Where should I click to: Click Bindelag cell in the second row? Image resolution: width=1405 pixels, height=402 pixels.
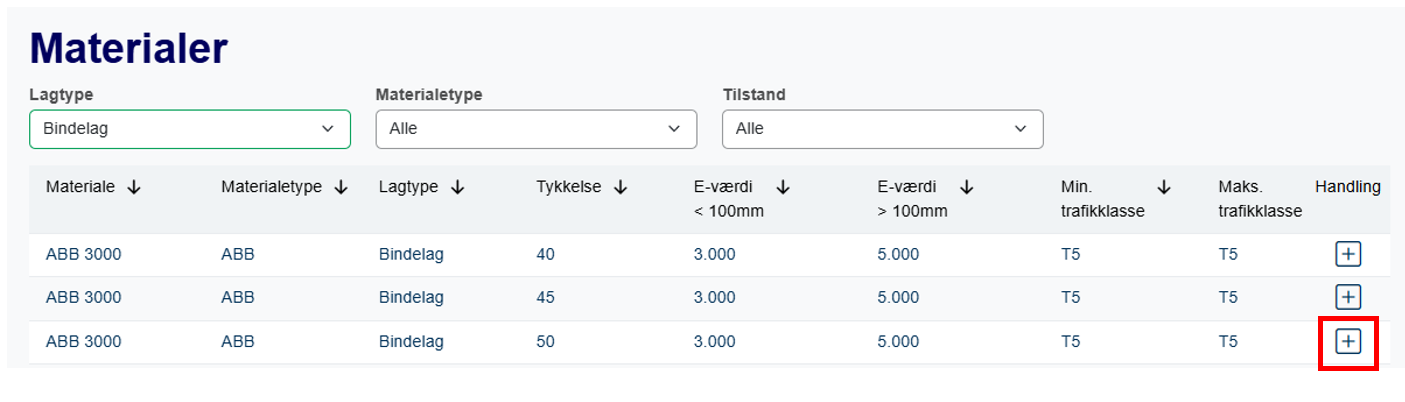click(411, 298)
